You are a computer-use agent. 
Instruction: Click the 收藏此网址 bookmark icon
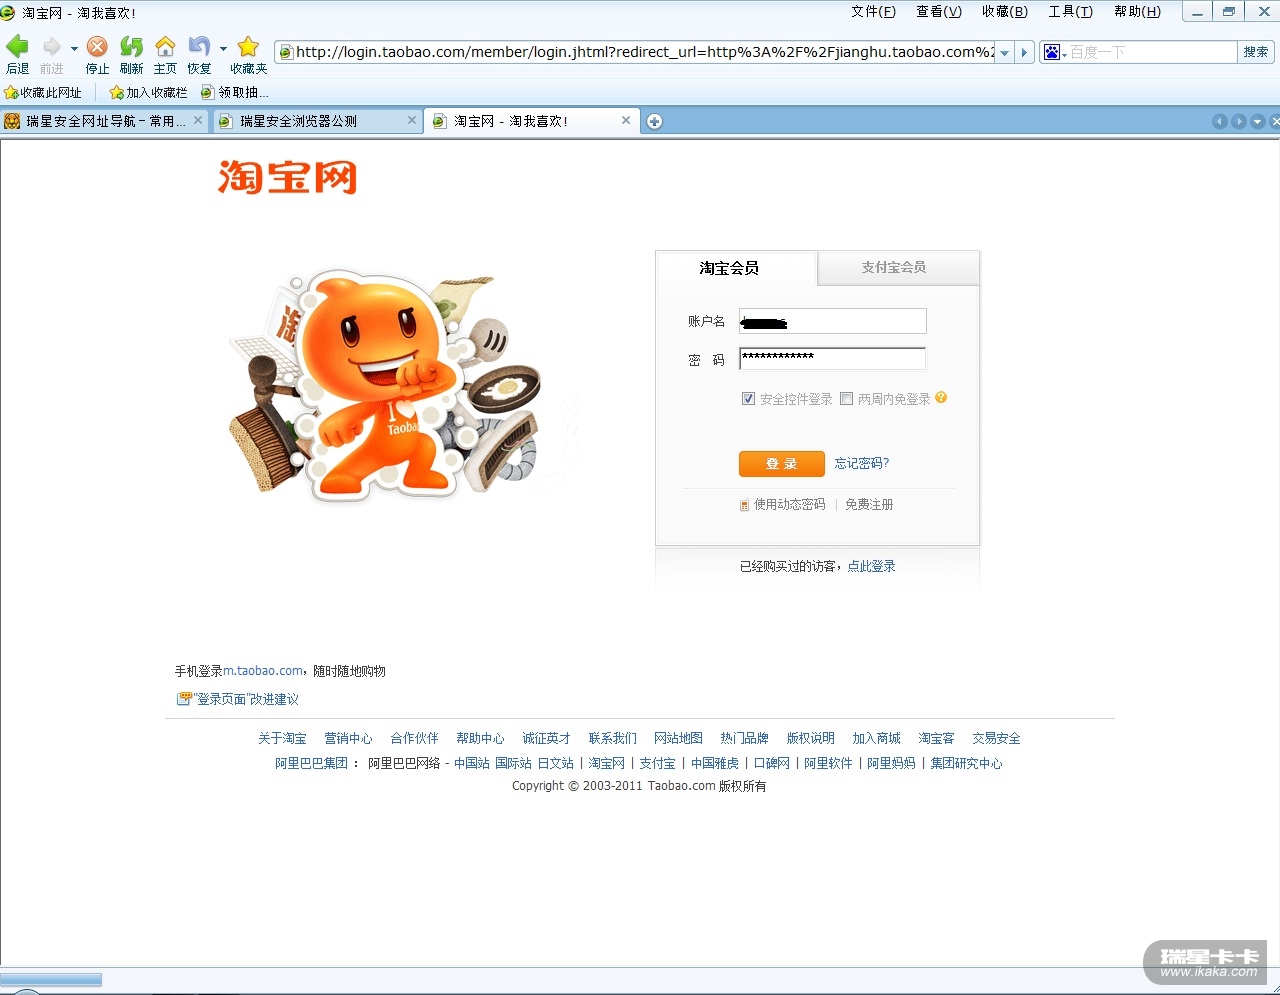pos(12,93)
